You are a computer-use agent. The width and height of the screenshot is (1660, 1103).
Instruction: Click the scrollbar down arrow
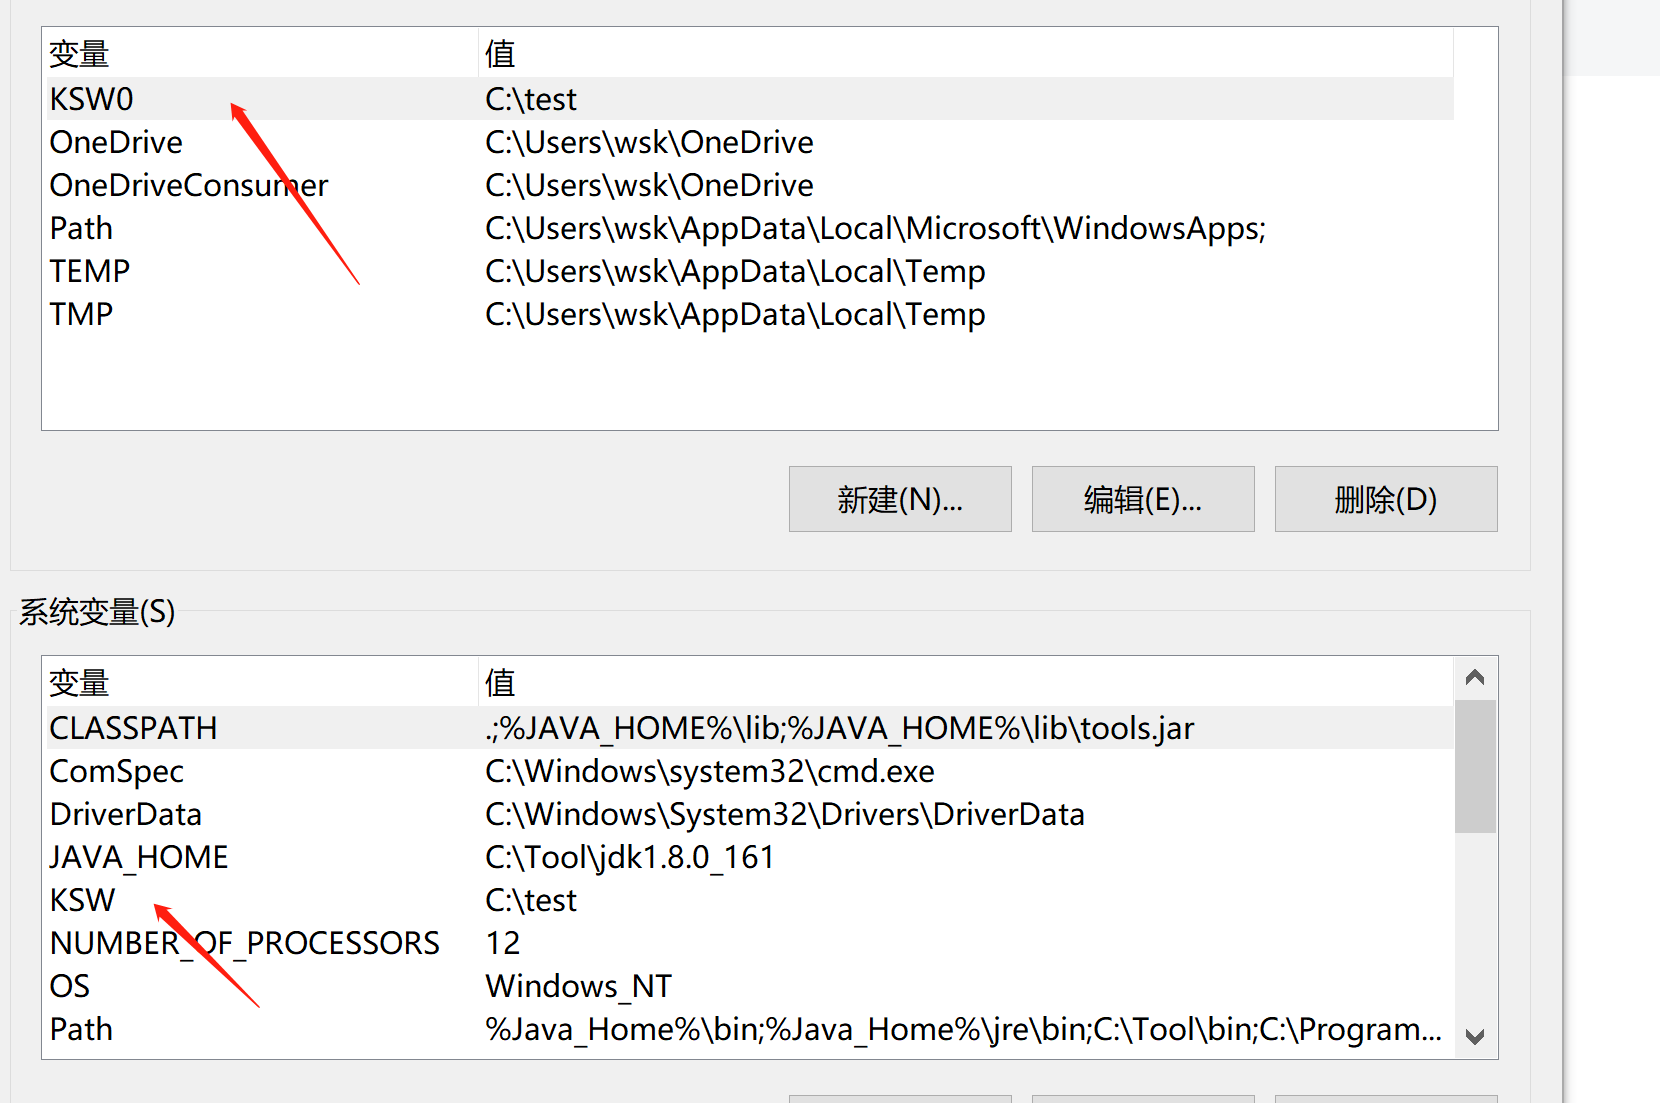point(1475,1036)
